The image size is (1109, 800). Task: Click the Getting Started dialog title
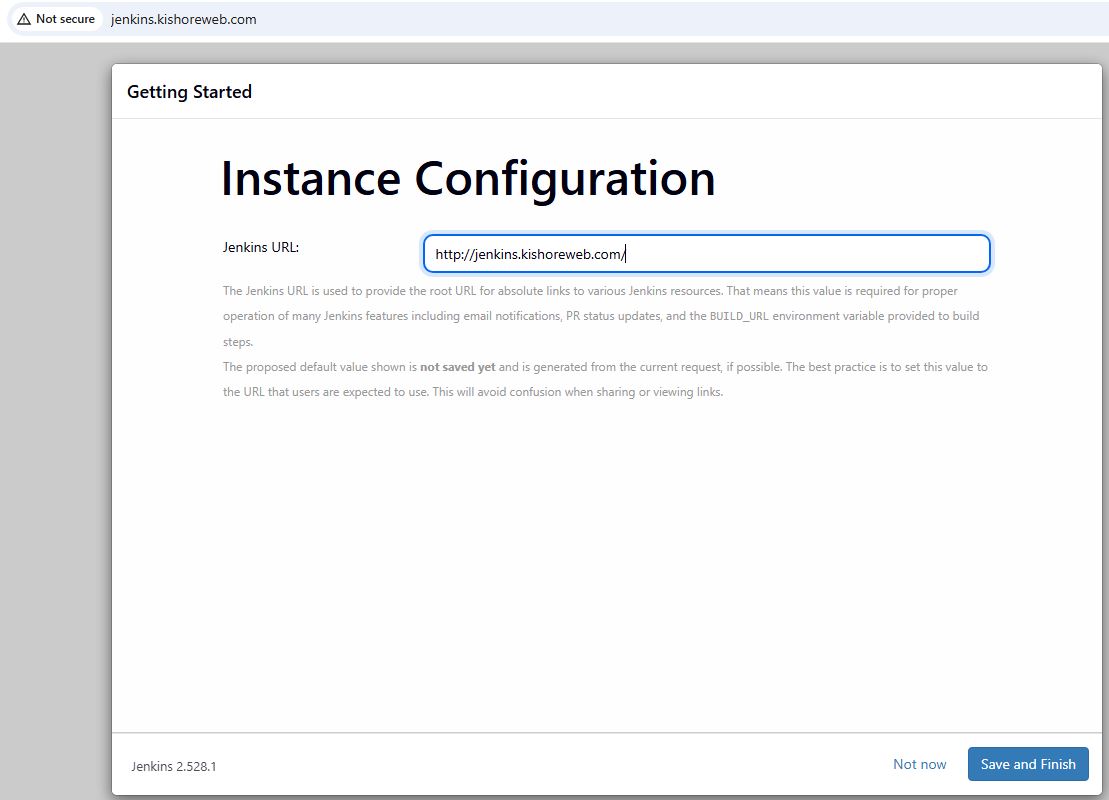pos(189,92)
